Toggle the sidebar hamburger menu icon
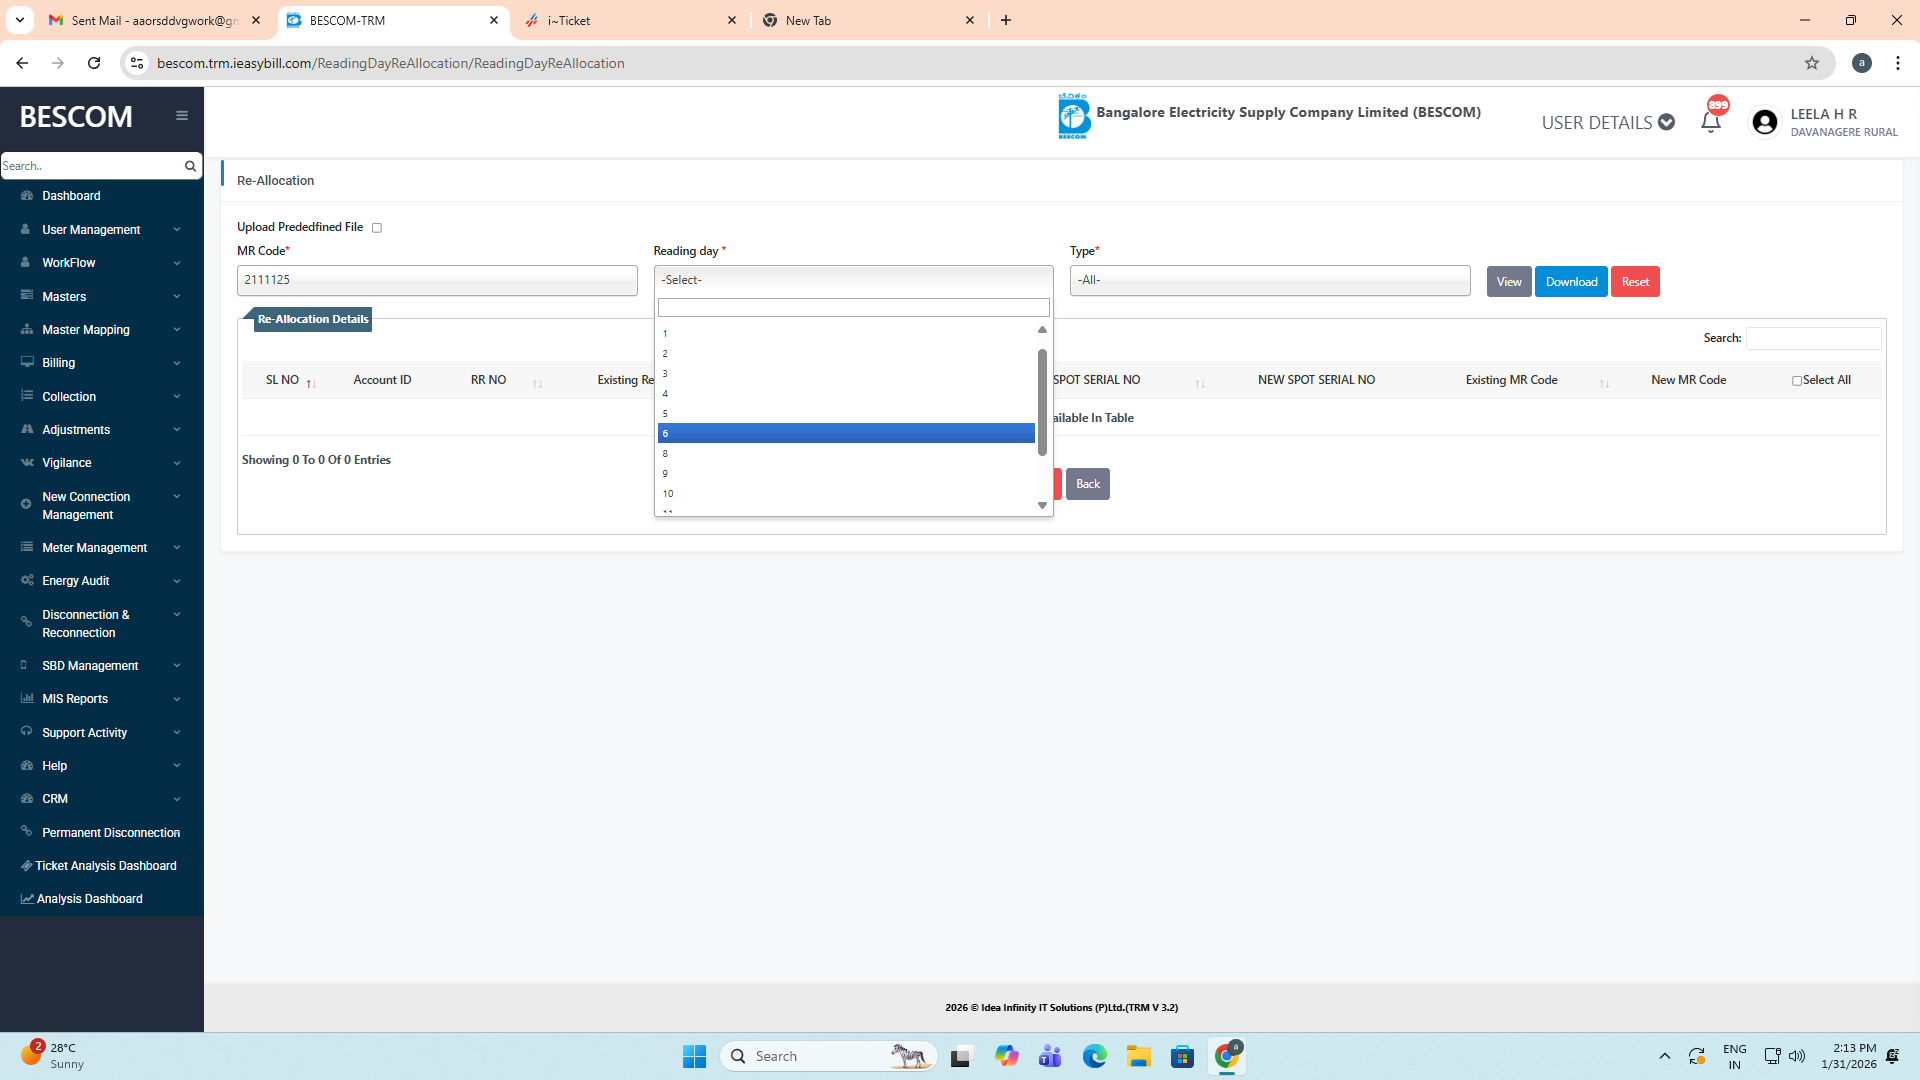The height and width of the screenshot is (1080, 1920). click(182, 116)
